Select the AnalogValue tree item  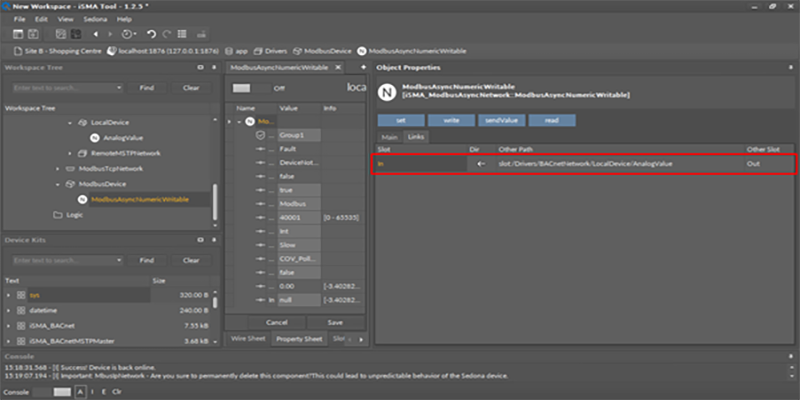tap(123, 138)
